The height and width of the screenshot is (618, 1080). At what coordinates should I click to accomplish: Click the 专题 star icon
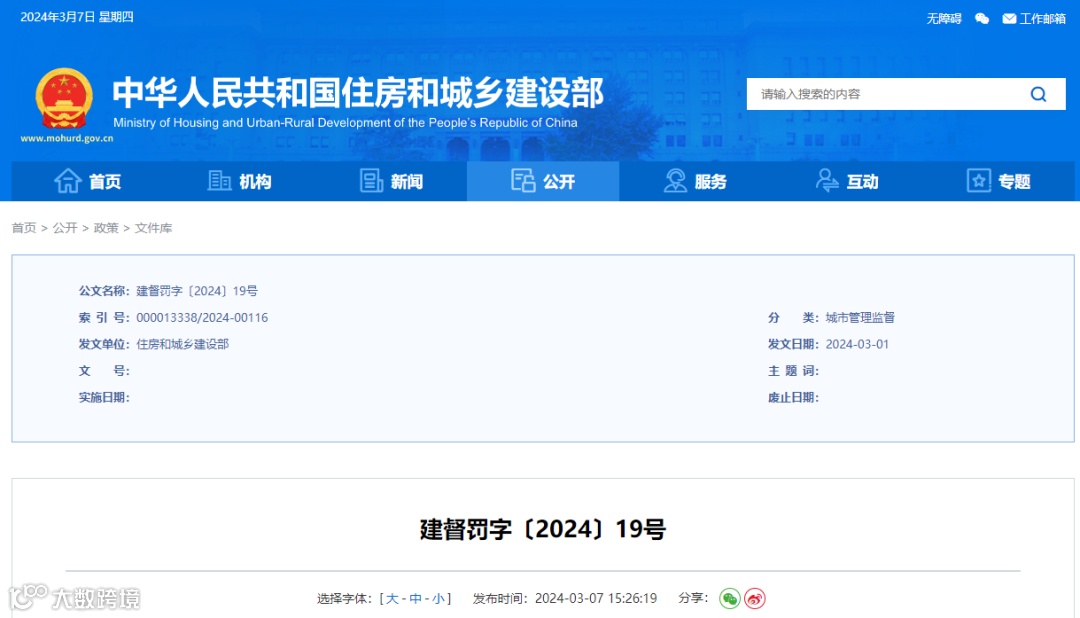[x=979, y=181]
